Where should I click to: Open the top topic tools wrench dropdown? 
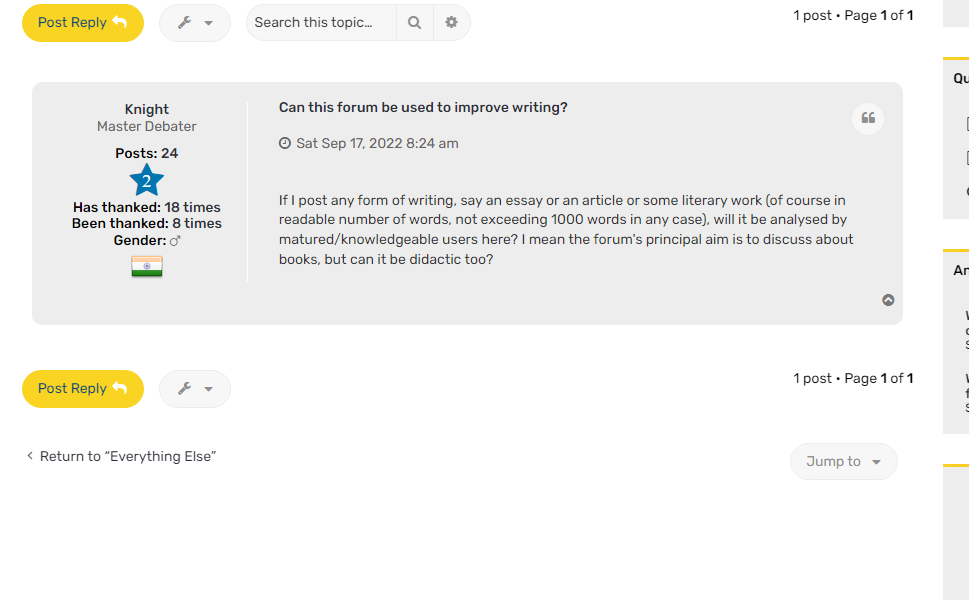point(195,23)
